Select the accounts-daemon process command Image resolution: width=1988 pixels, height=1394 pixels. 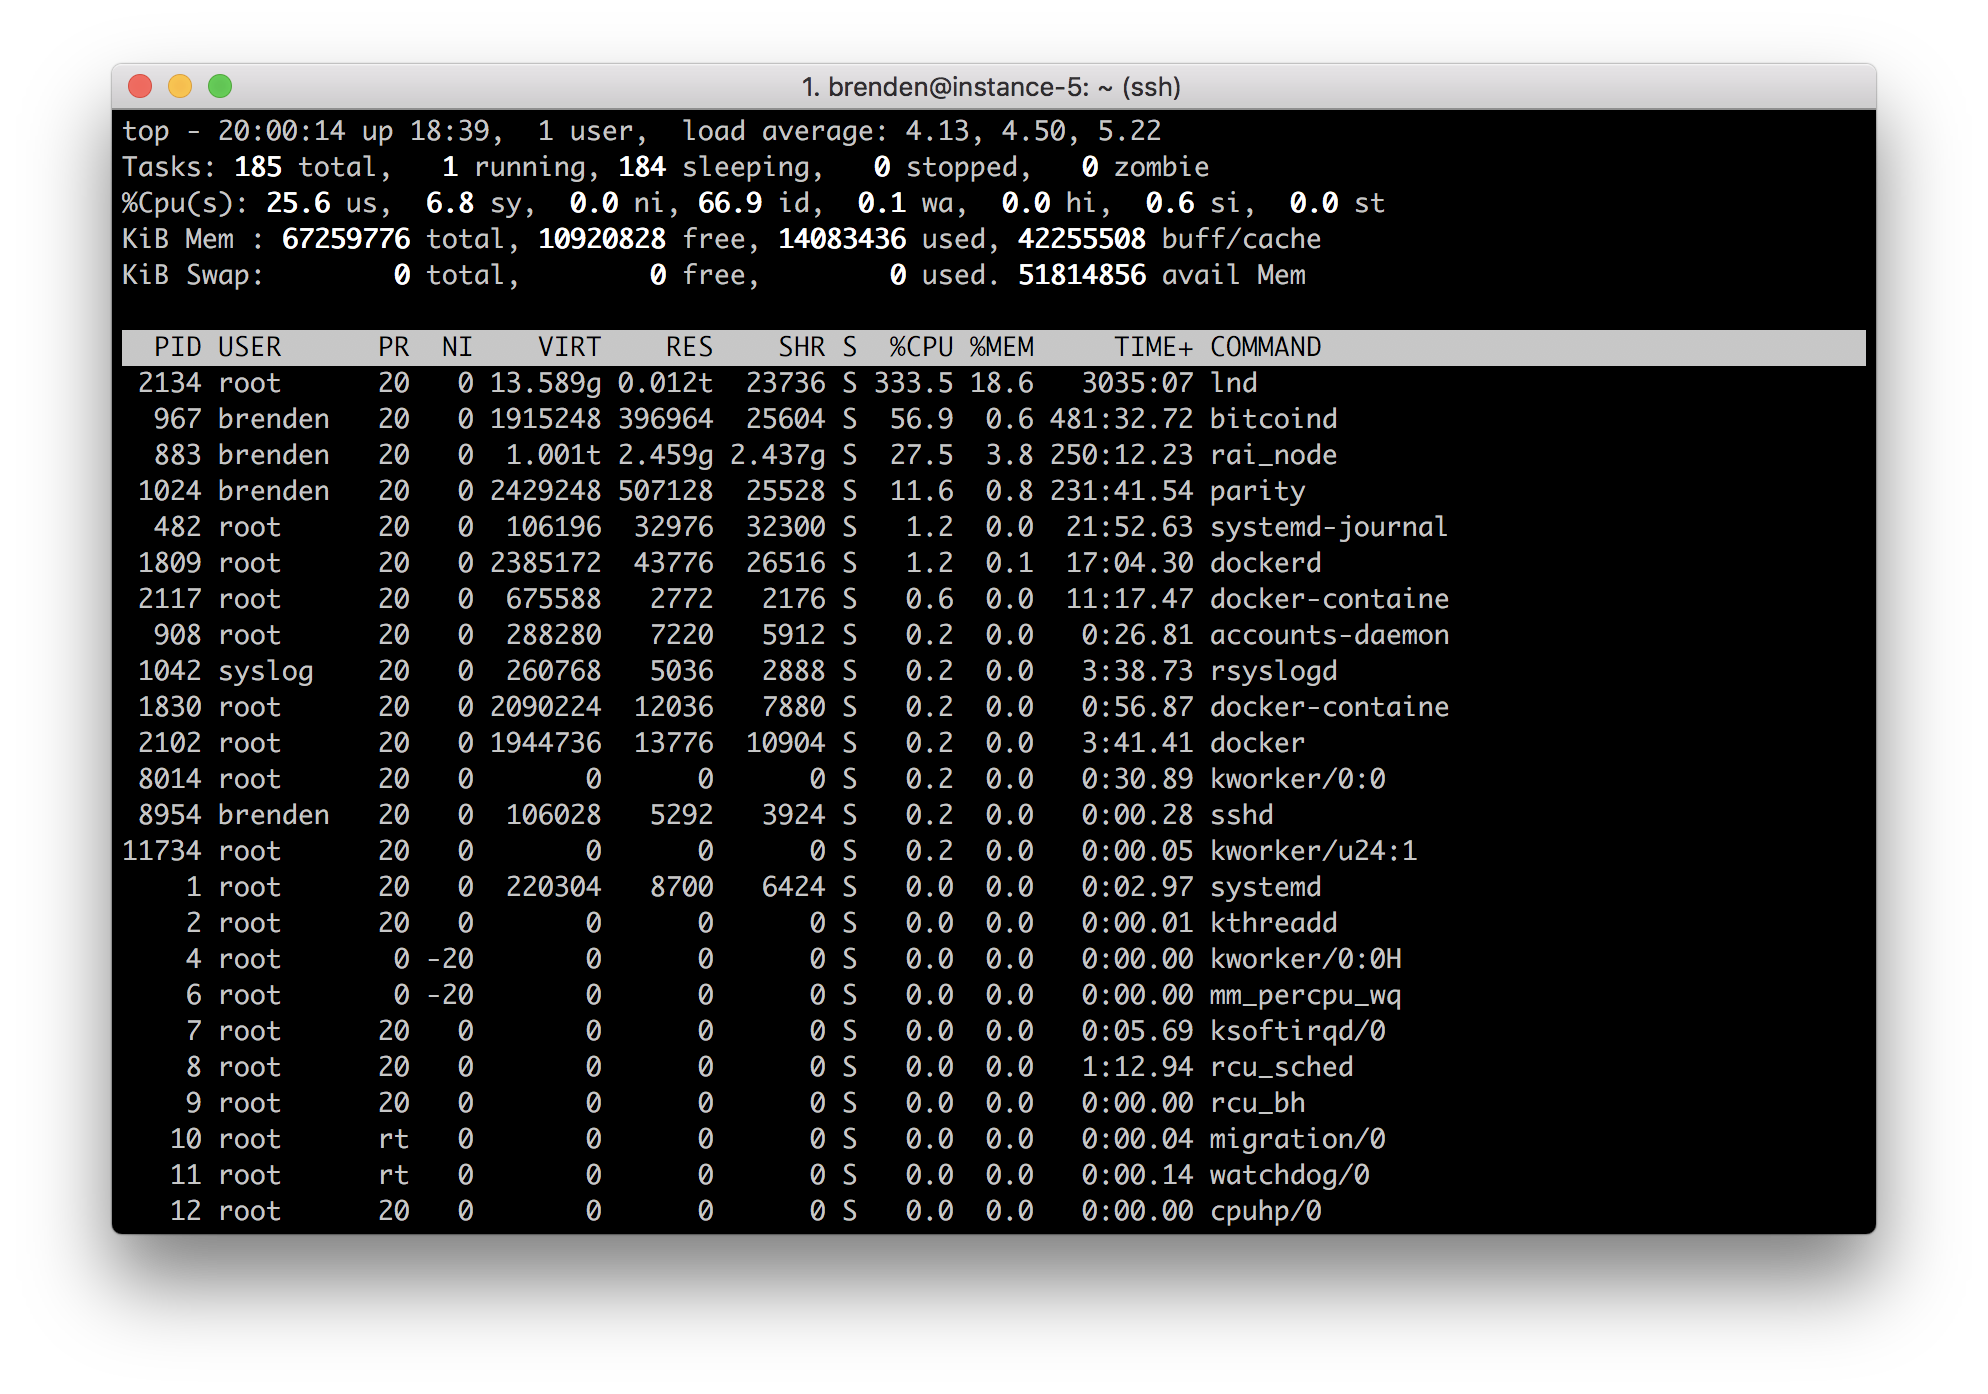pyautogui.click(x=1329, y=635)
